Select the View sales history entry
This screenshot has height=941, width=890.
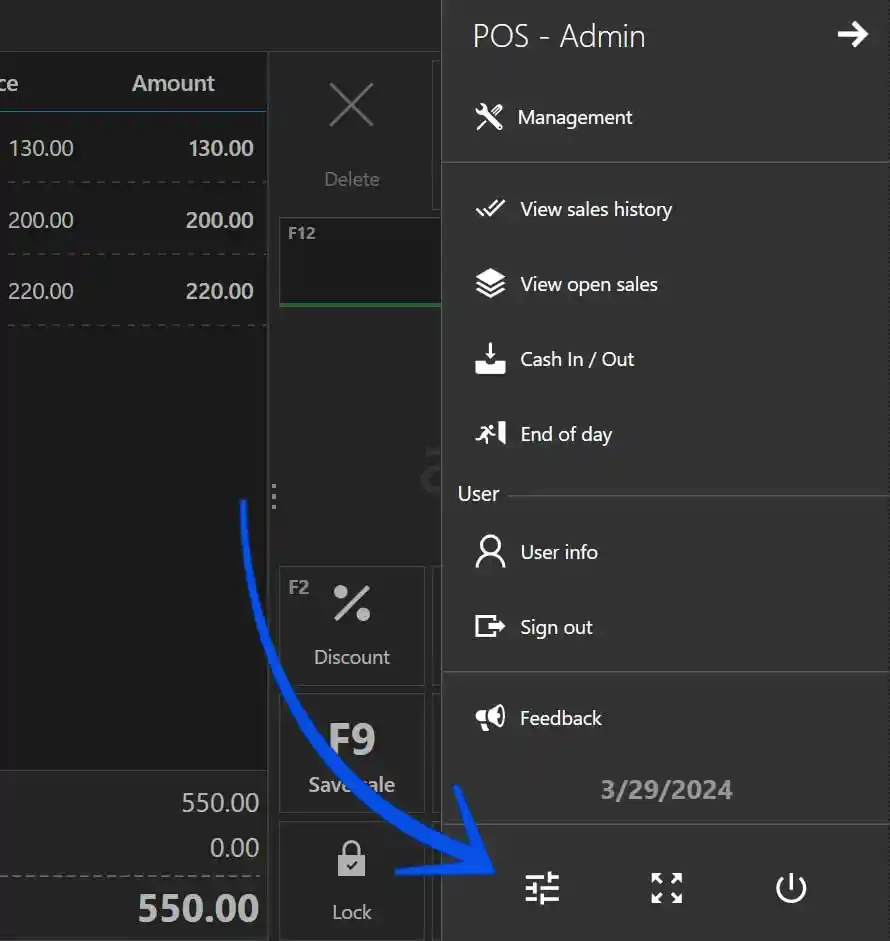(596, 209)
